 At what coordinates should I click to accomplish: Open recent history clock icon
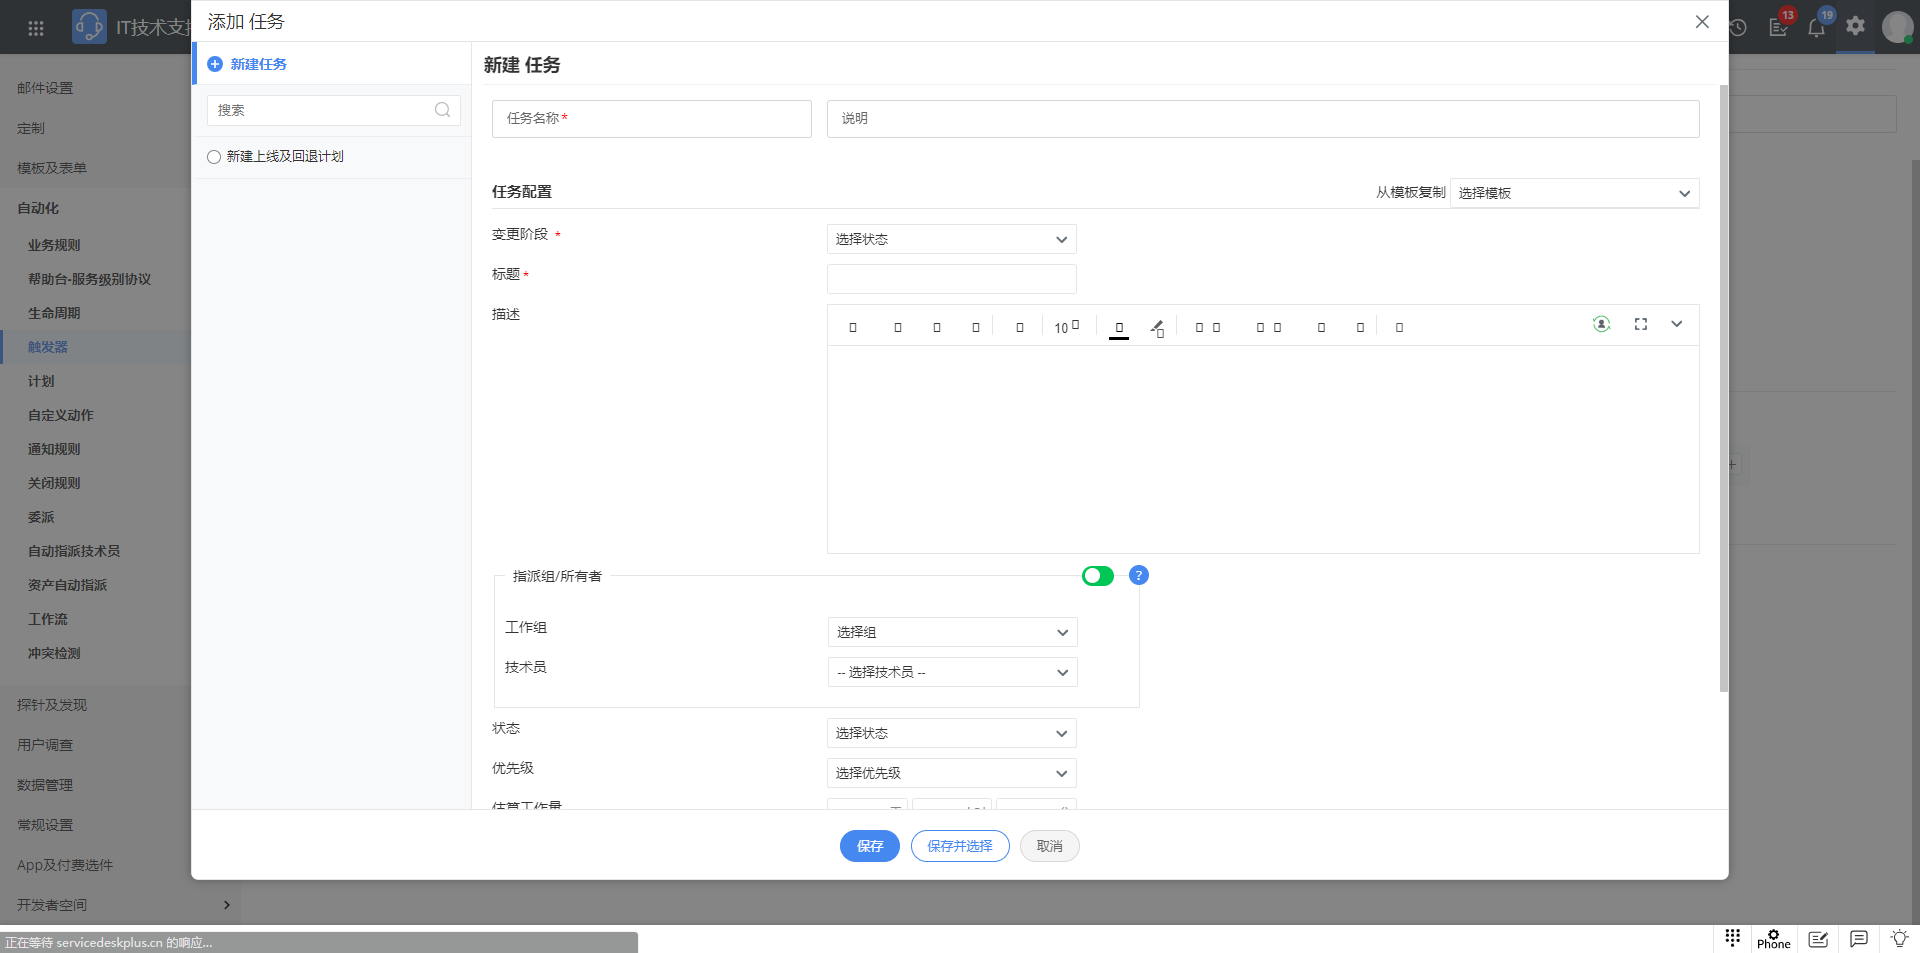(1738, 28)
